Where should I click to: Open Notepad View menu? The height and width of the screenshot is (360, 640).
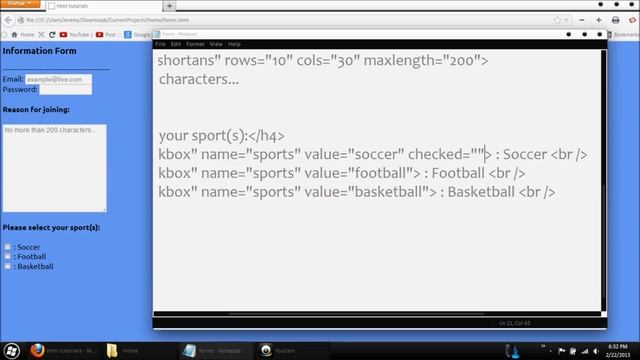click(216, 44)
